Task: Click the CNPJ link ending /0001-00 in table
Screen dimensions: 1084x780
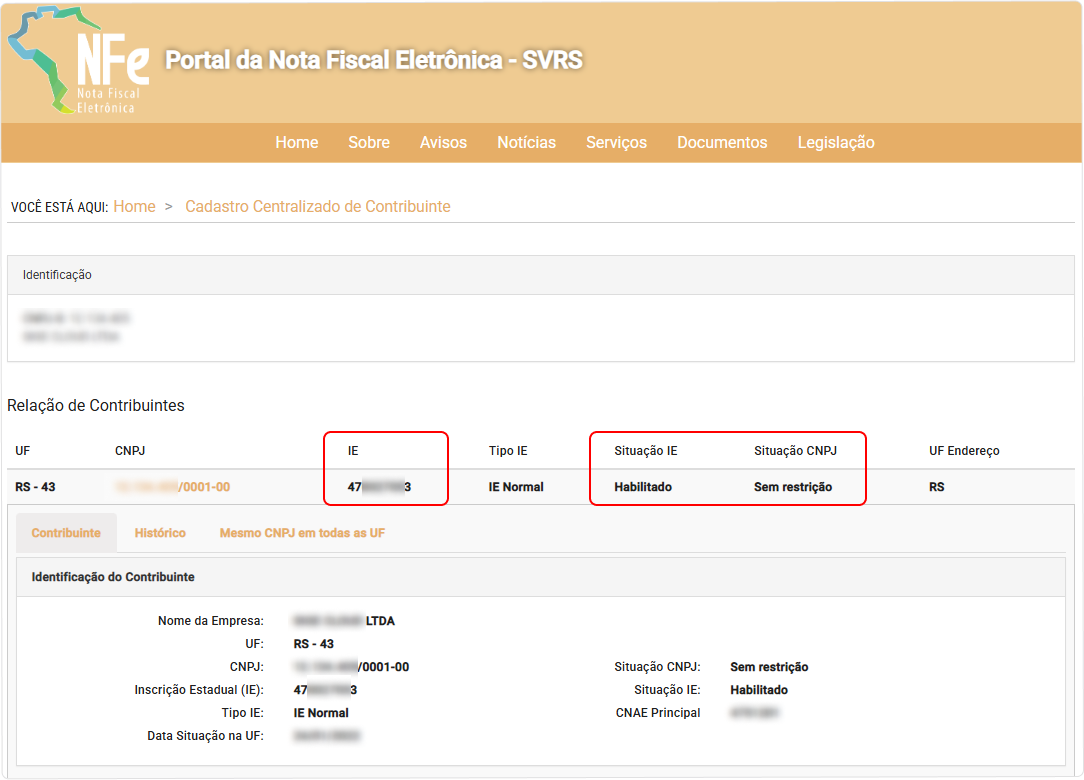Action: 173,487
